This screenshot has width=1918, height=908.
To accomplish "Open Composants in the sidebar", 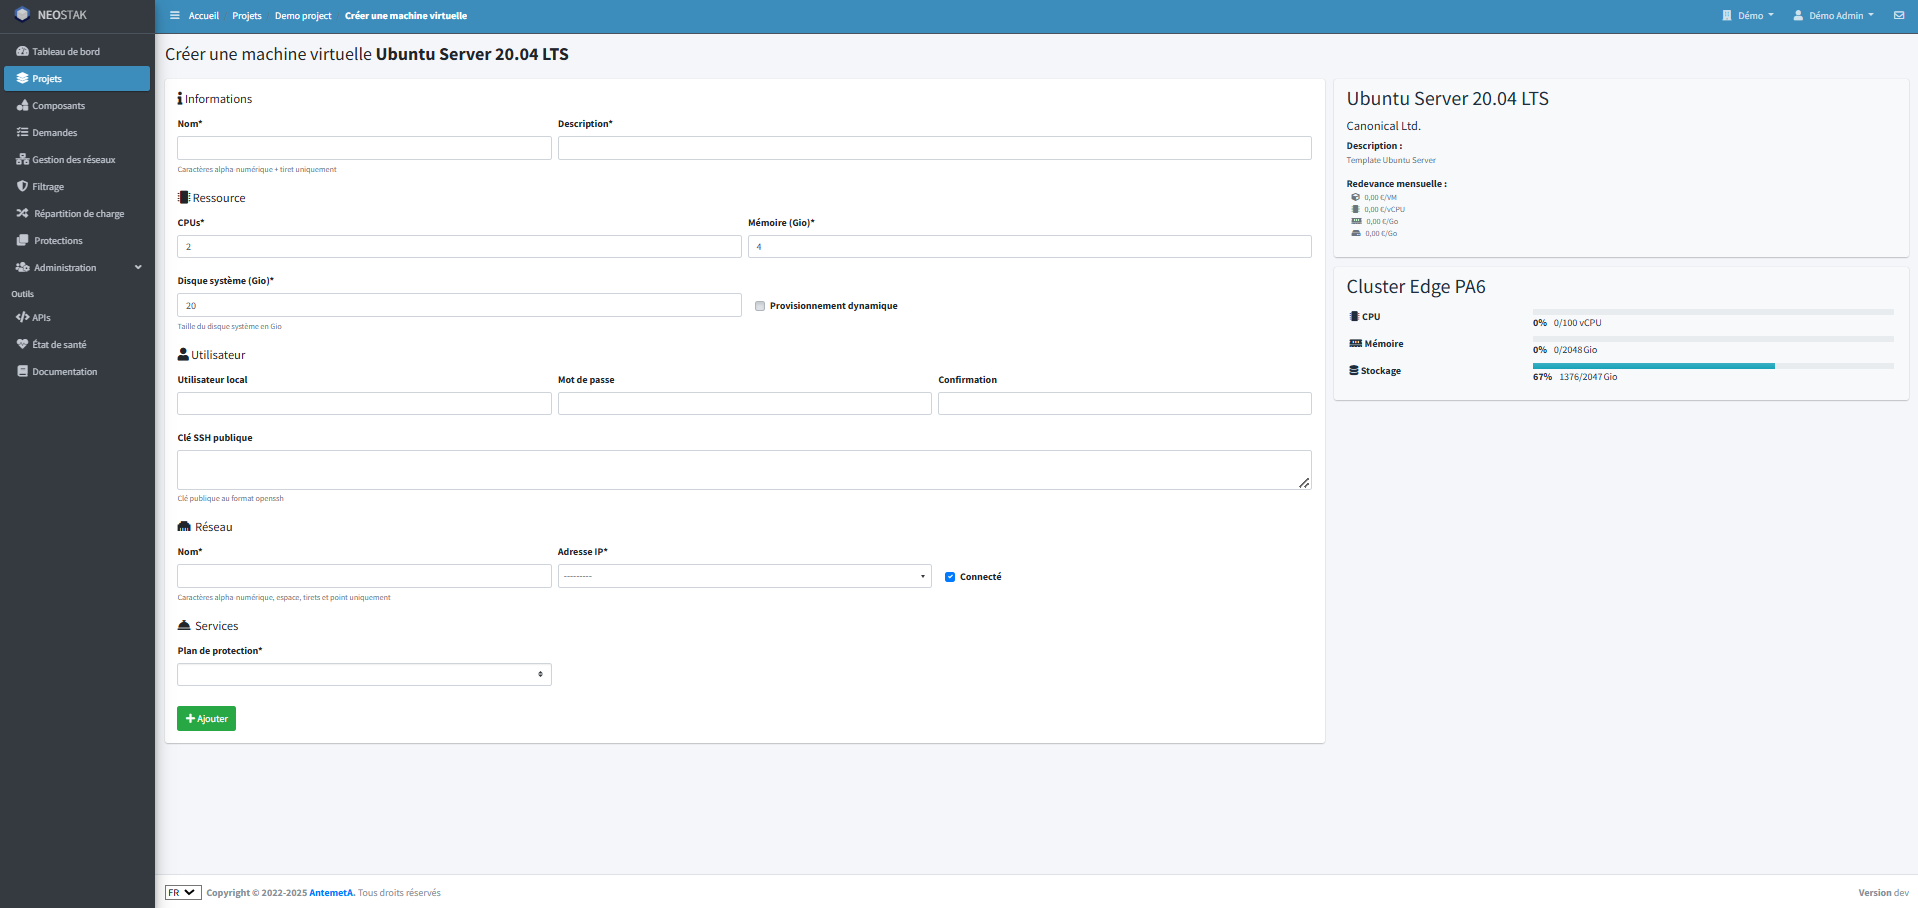I will coord(58,106).
